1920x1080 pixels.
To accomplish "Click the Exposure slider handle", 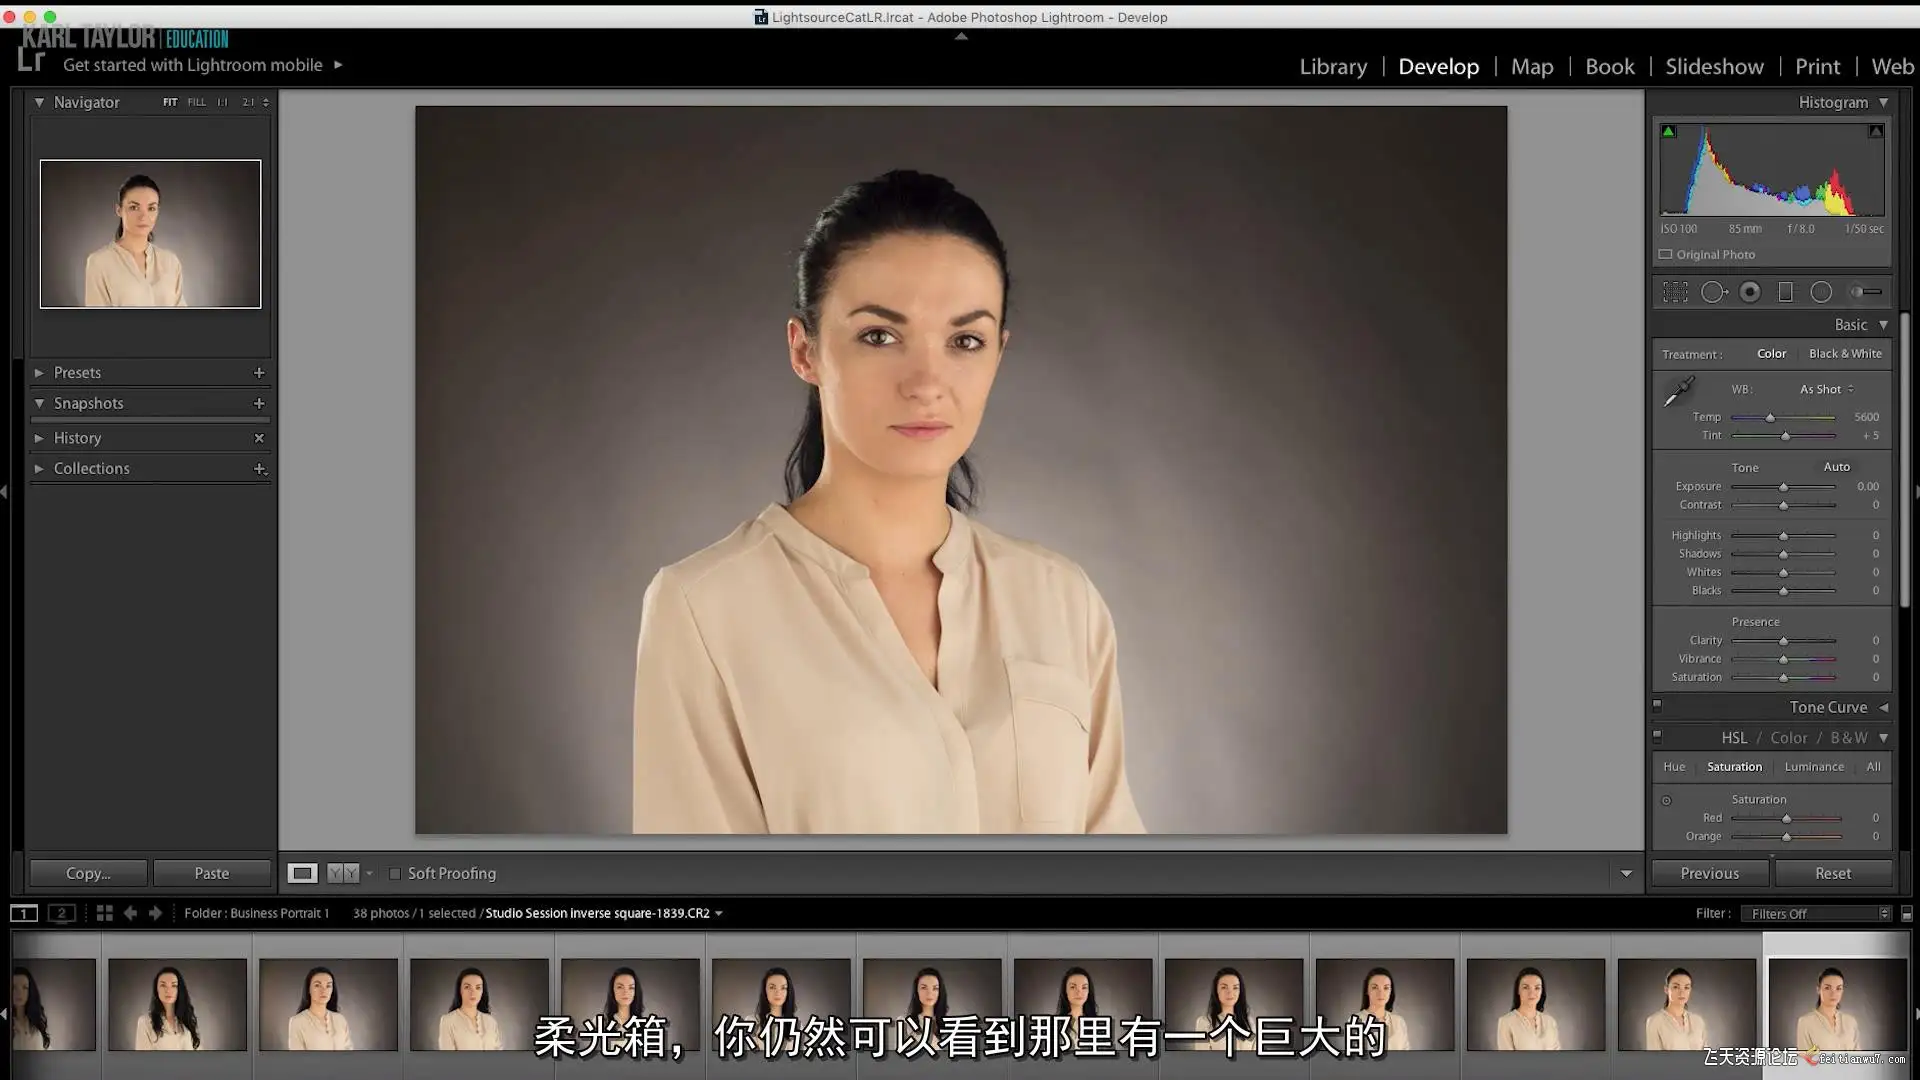I will (x=1783, y=487).
